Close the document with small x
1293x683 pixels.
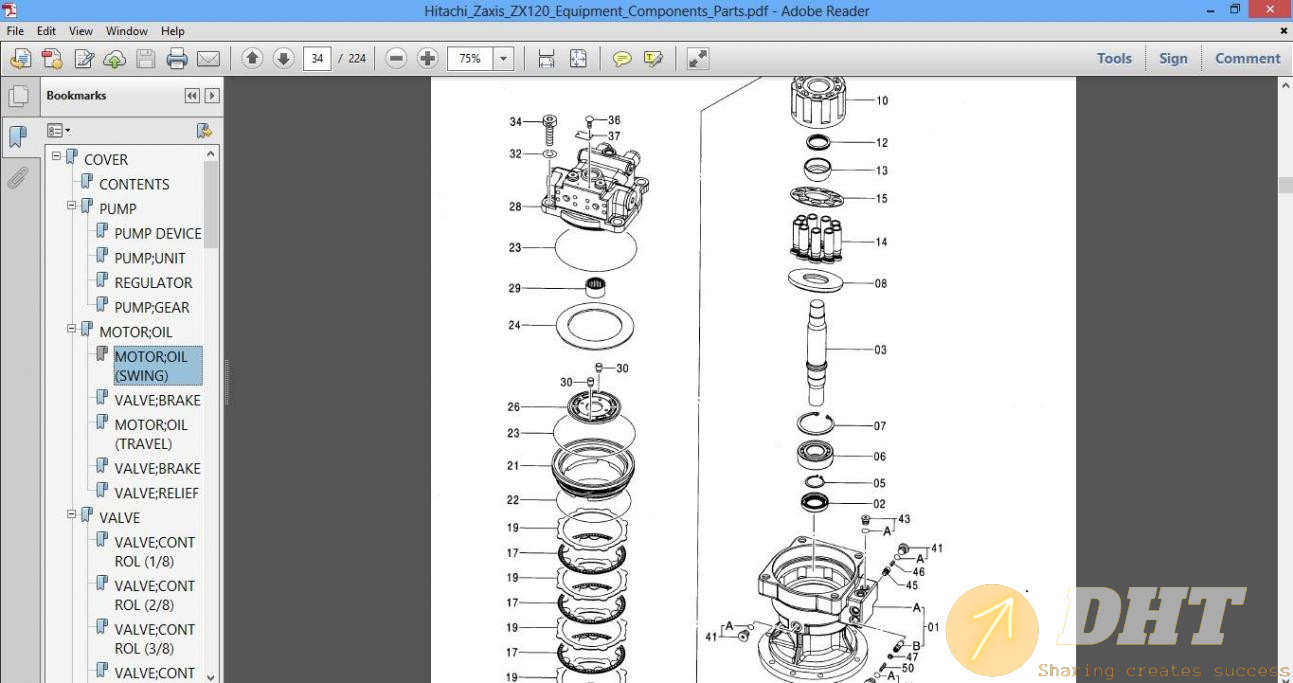[1283, 31]
